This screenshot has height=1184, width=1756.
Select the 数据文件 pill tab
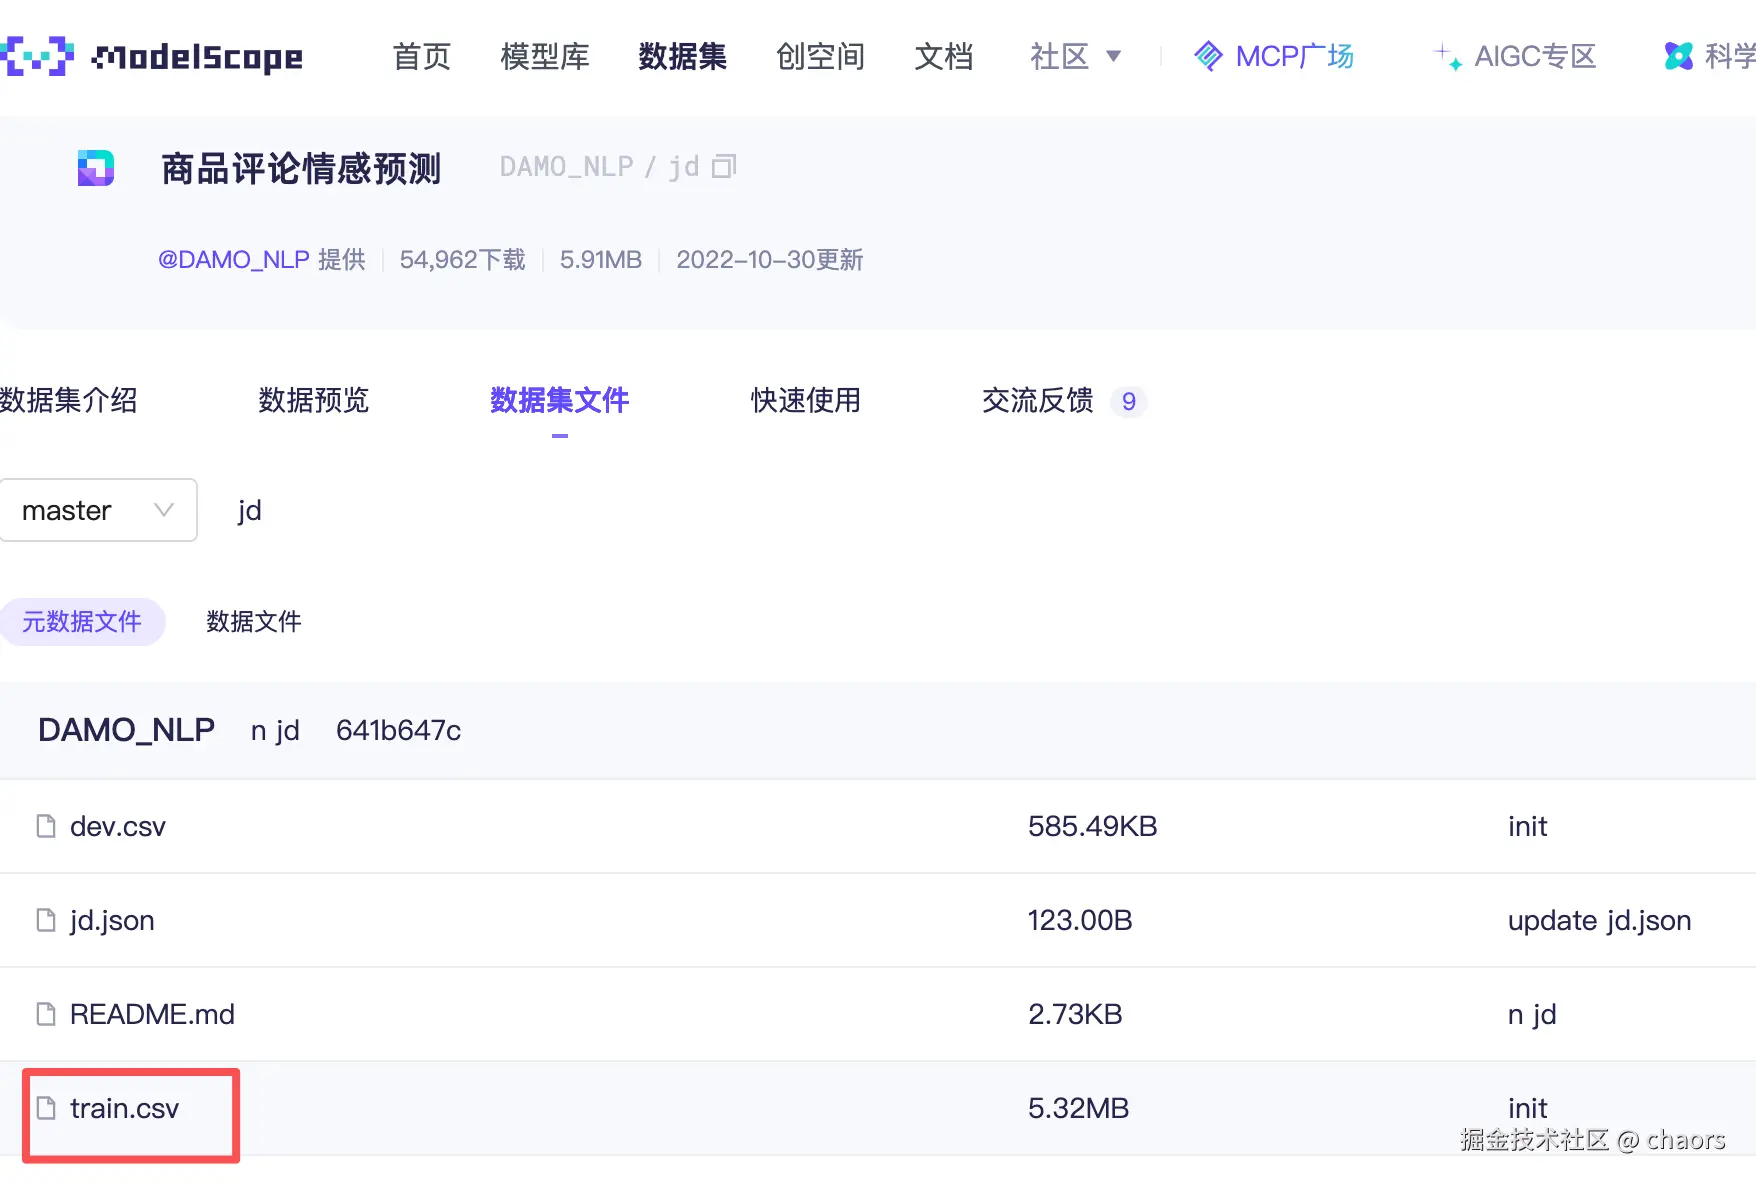pyautogui.click(x=254, y=621)
